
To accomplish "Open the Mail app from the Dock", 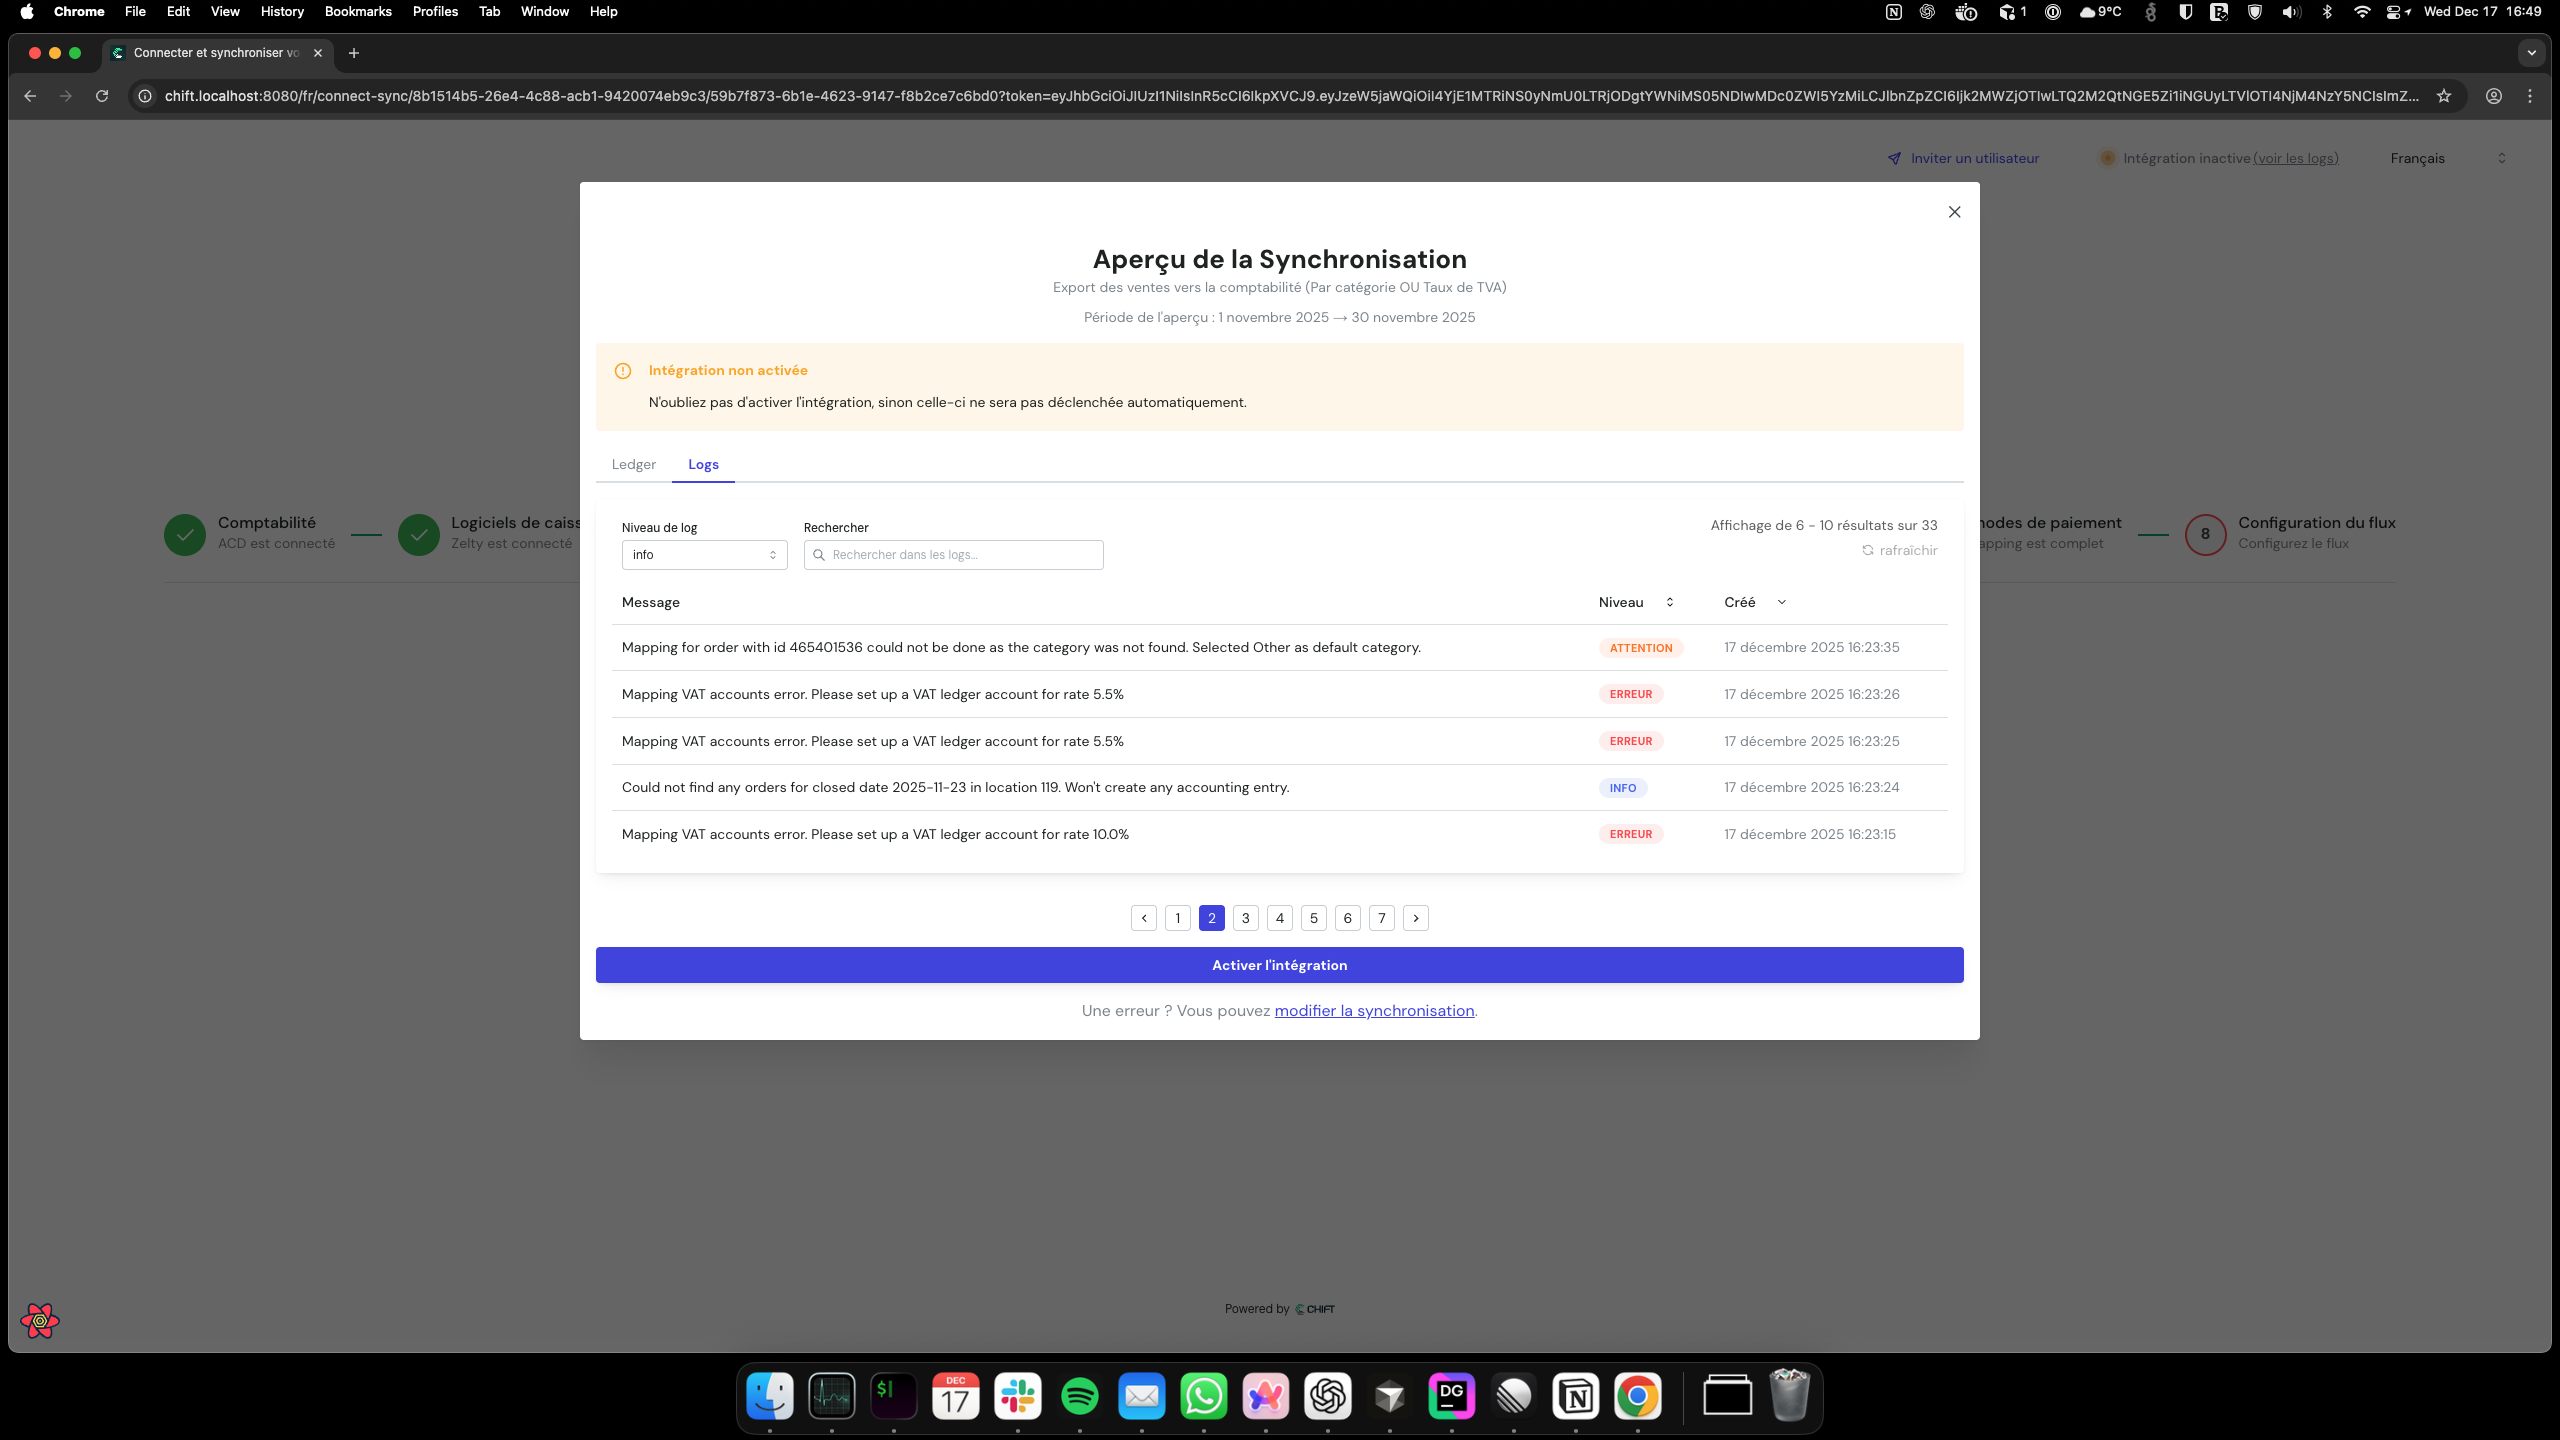I will pos(1142,1396).
